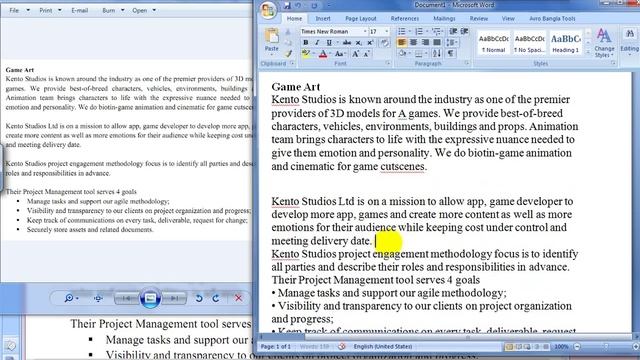The width and height of the screenshot is (640, 360).
Task: Open the Review ribbon tab
Action: pyautogui.click(x=479, y=18)
